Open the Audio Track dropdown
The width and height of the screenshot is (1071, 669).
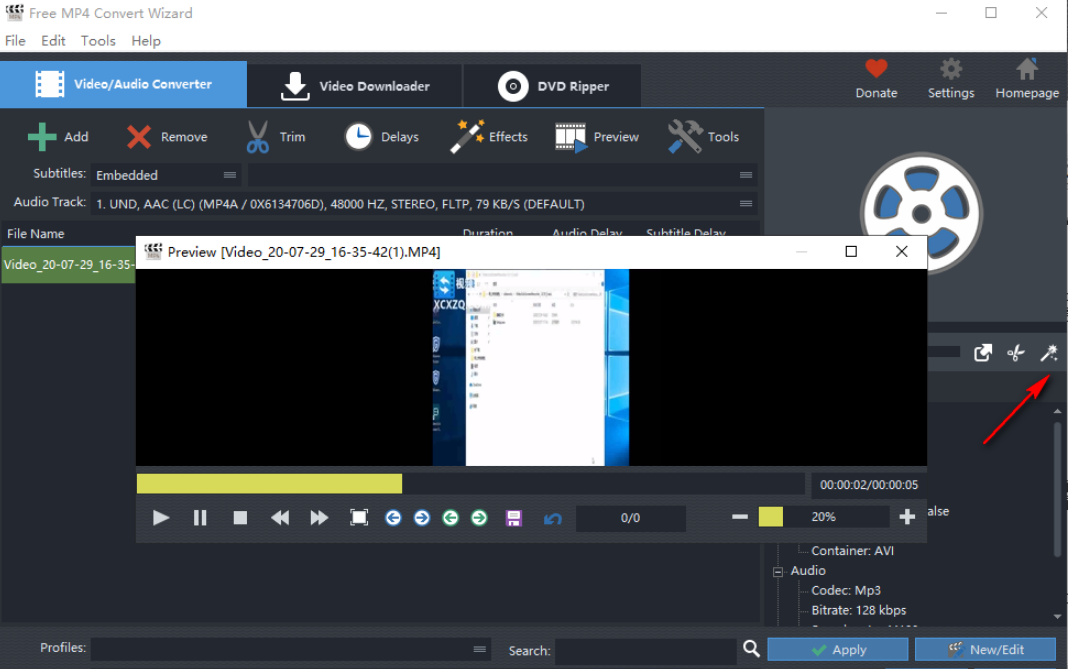click(423, 204)
